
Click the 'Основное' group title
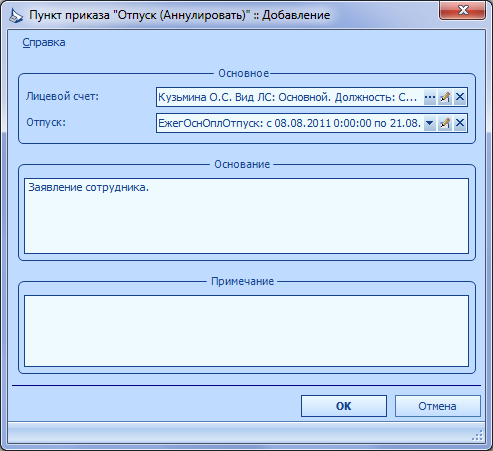coord(243,73)
